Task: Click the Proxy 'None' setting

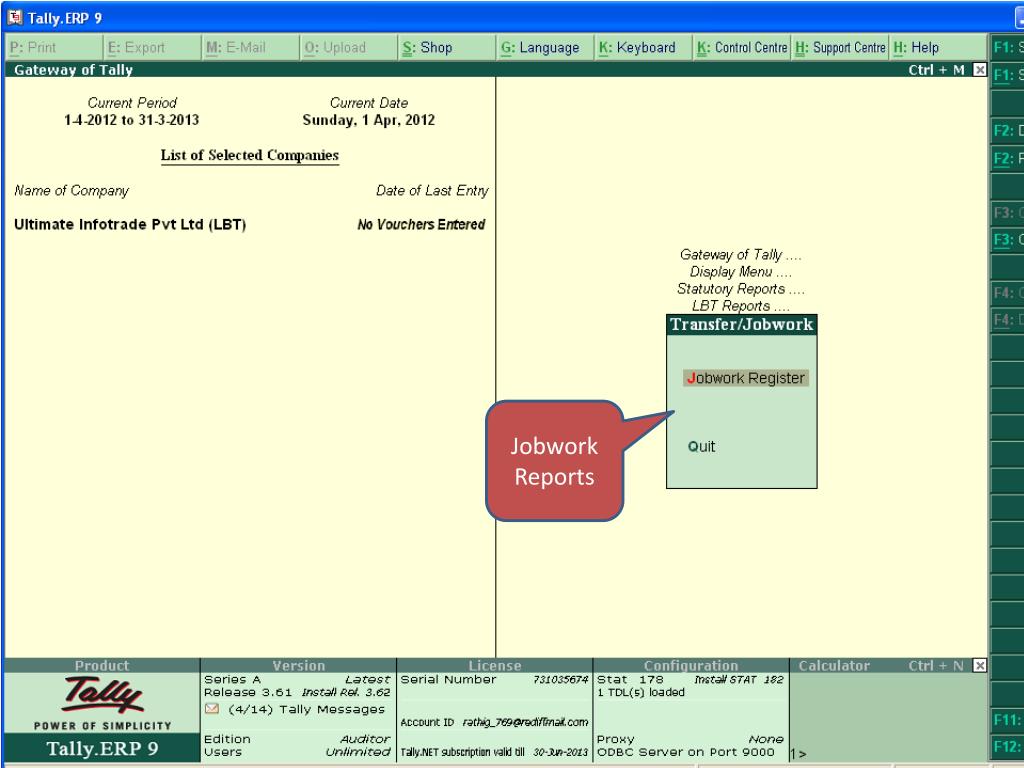Action: (x=766, y=739)
